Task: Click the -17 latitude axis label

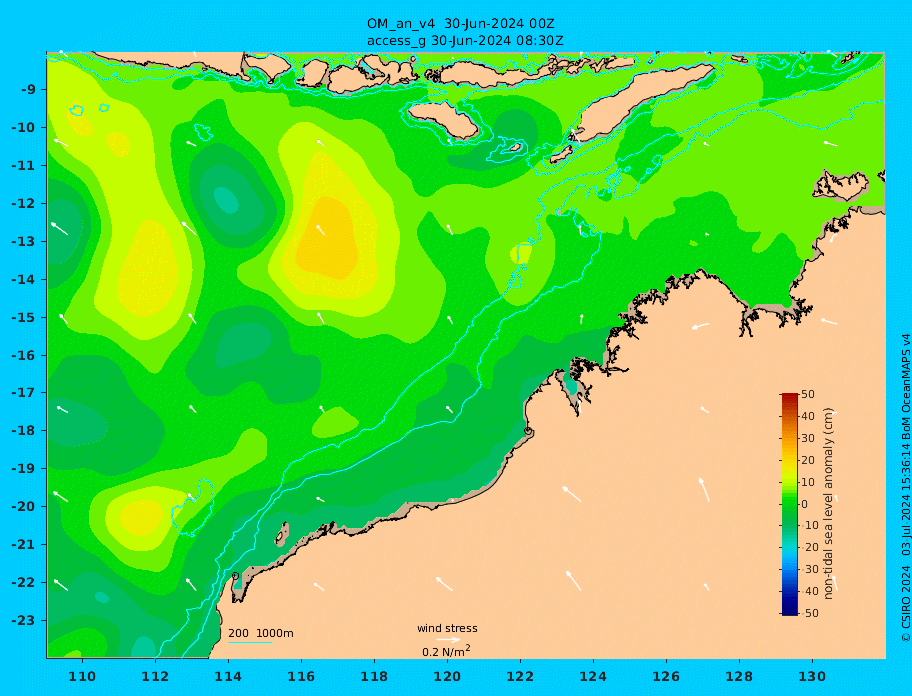Action: coord(24,393)
